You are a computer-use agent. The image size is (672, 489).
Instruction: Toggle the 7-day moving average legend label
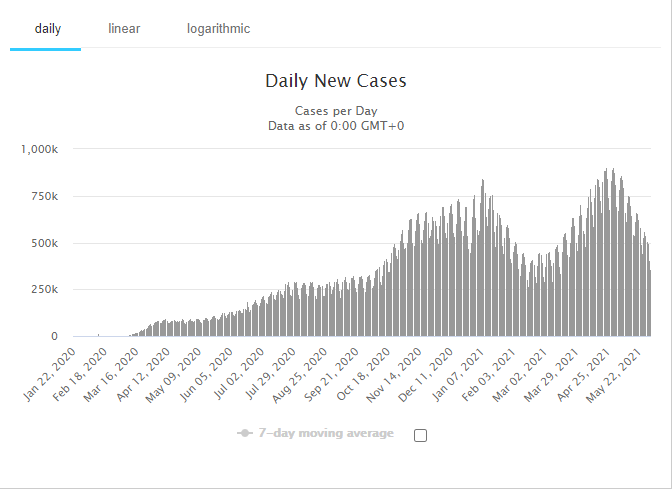click(326, 433)
